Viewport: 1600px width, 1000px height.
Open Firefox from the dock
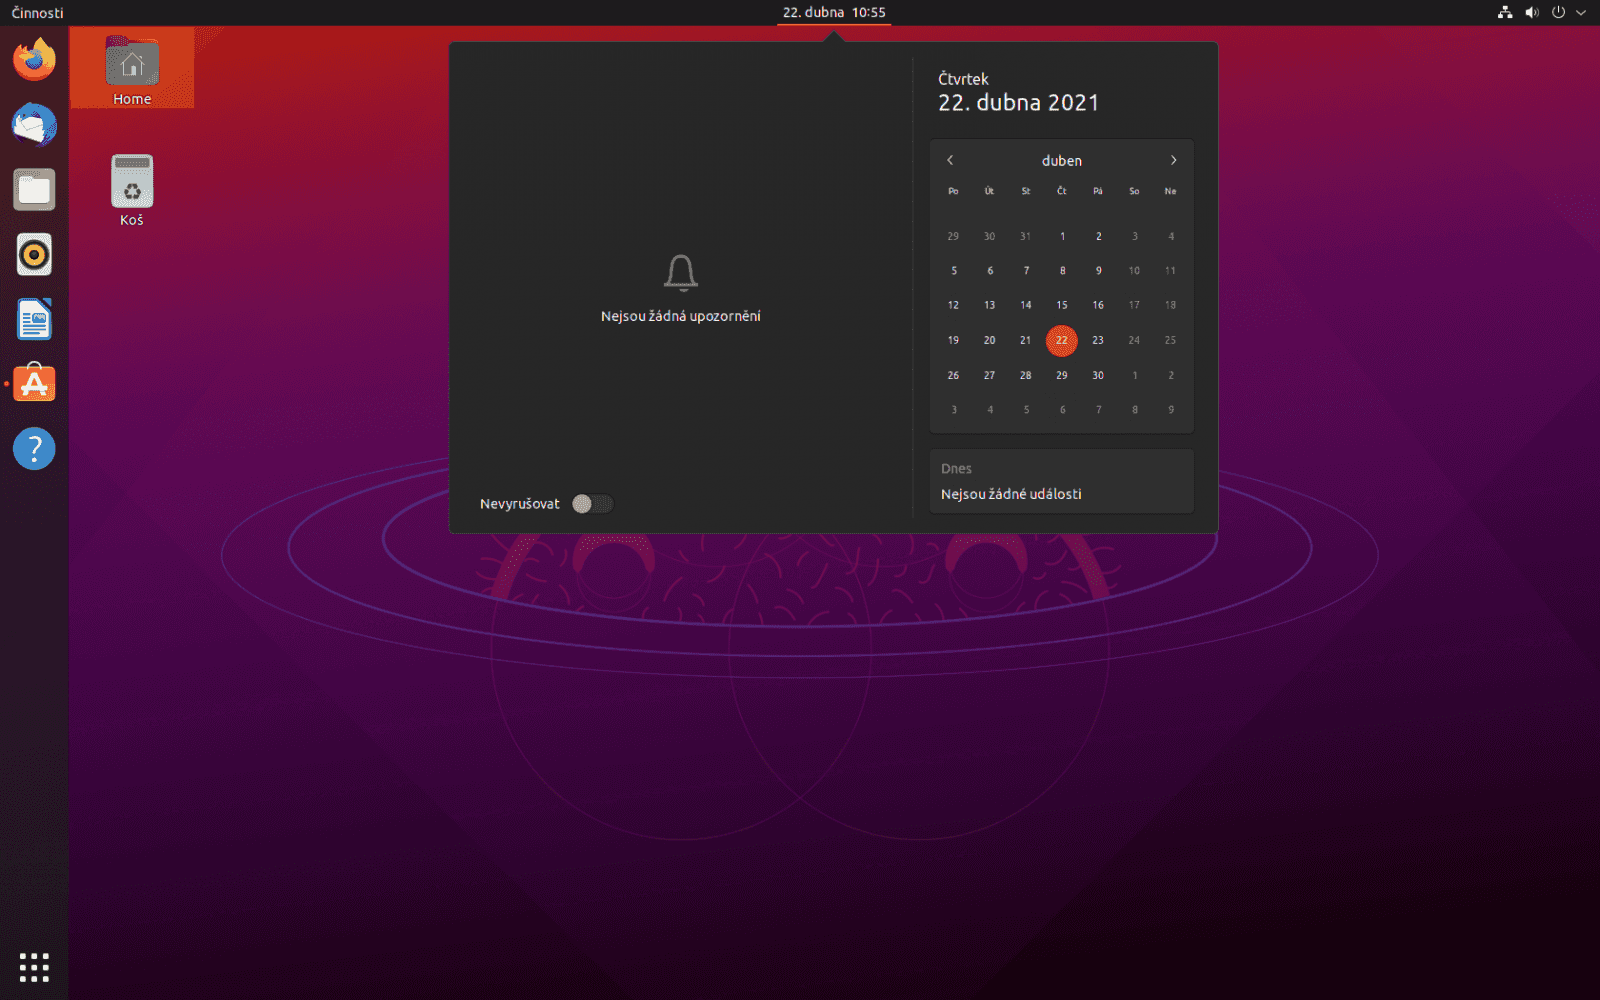point(33,59)
